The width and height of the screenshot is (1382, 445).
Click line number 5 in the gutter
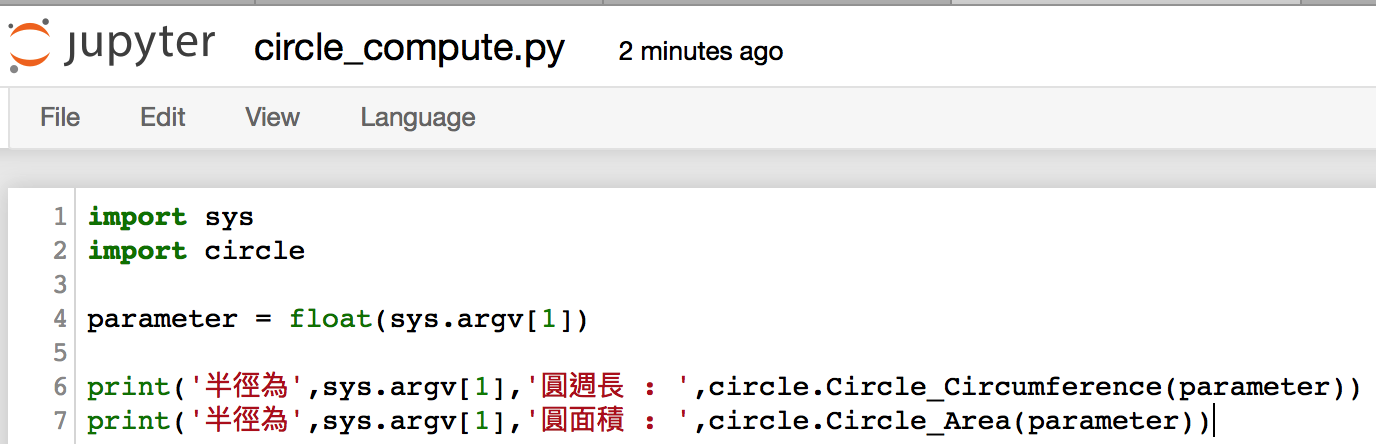tap(60, 353)
